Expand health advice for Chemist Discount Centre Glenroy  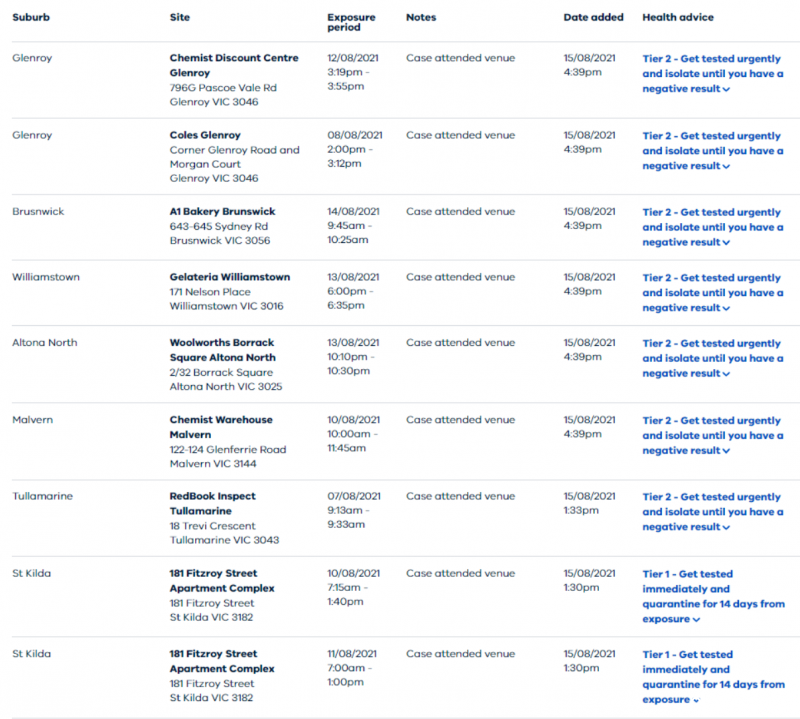(x=713, y=74)
